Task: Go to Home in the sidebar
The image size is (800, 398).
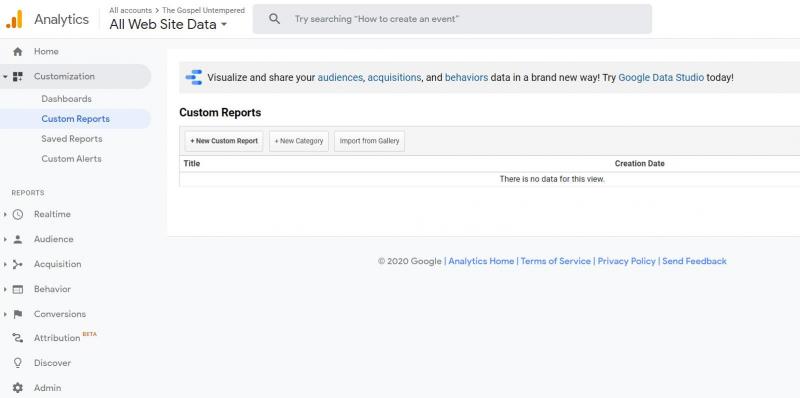Action: pos(46,52)
